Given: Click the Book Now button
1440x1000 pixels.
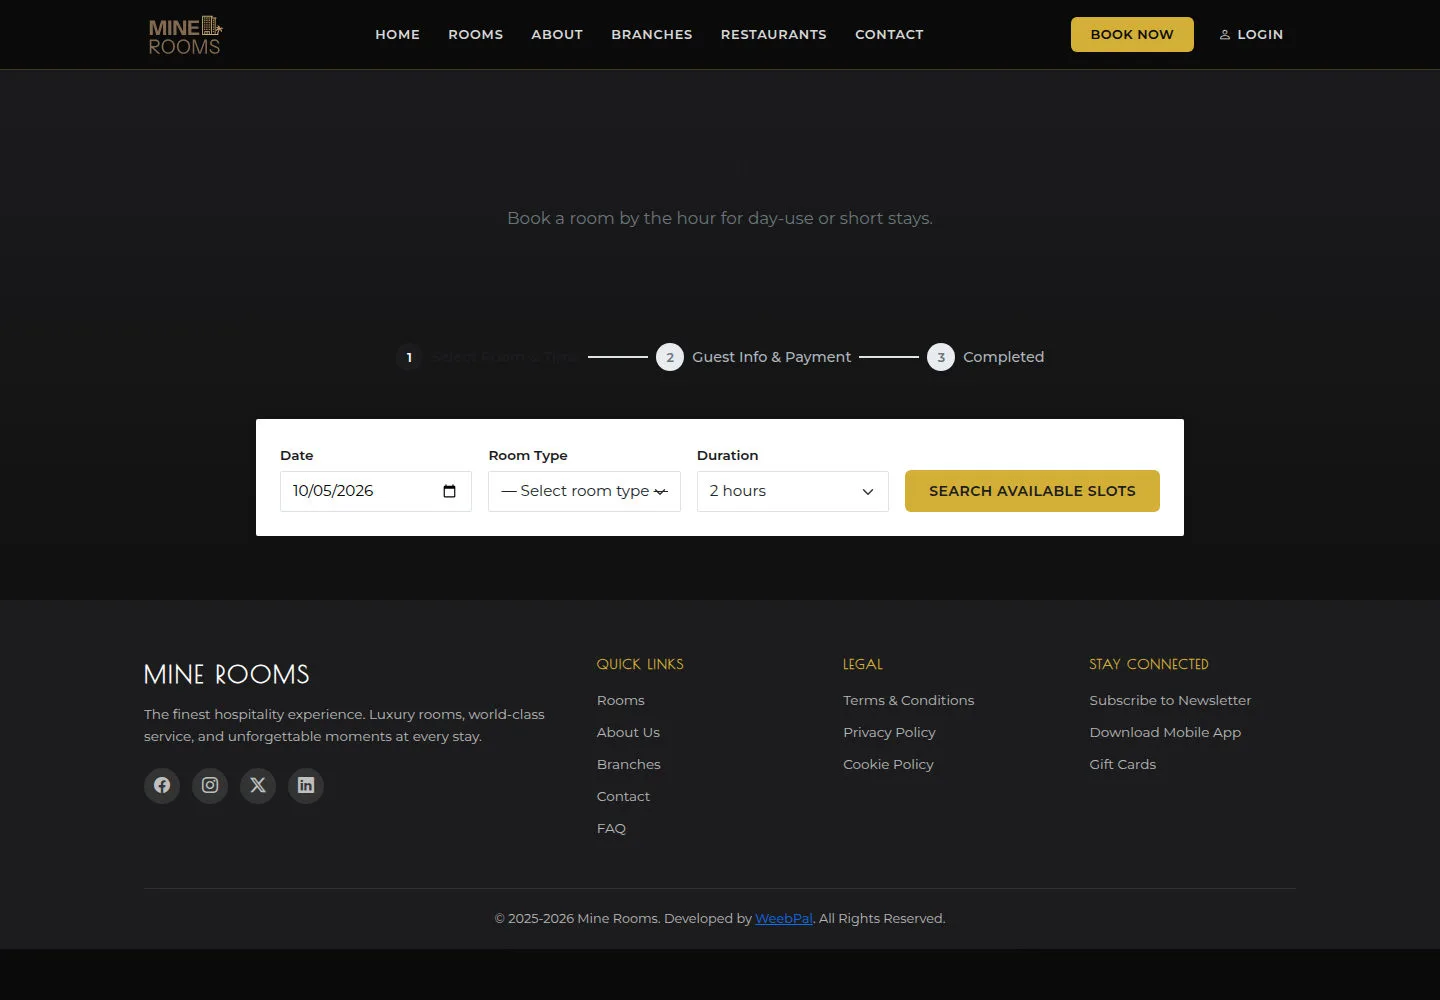Looking at the screenshot, I should [1132, 34].
